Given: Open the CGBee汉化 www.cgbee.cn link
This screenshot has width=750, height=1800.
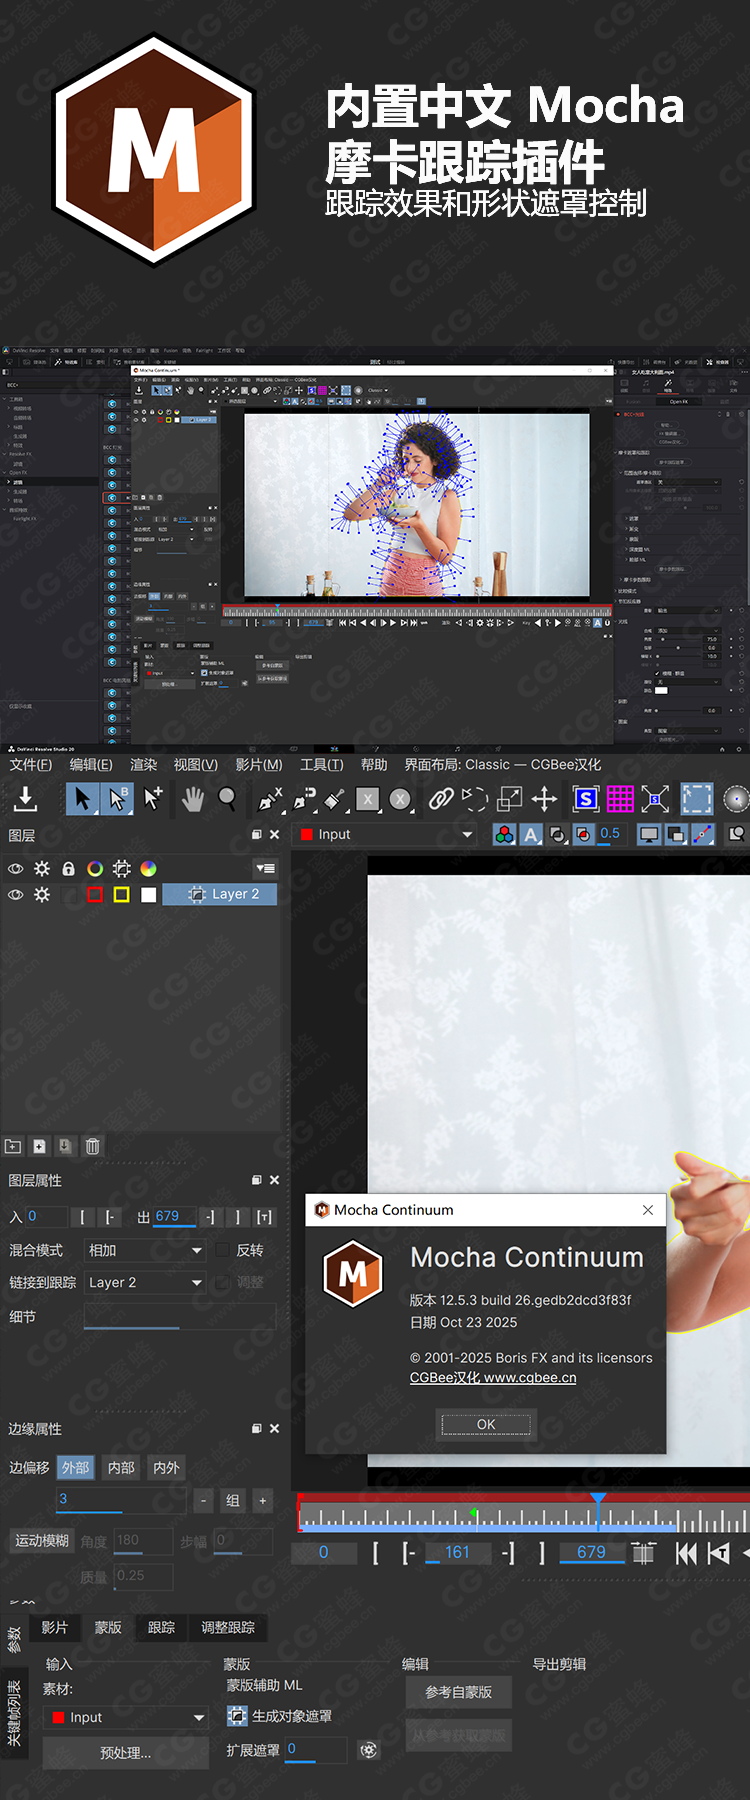Looking at the screenshot, I should pos(493,1377).
